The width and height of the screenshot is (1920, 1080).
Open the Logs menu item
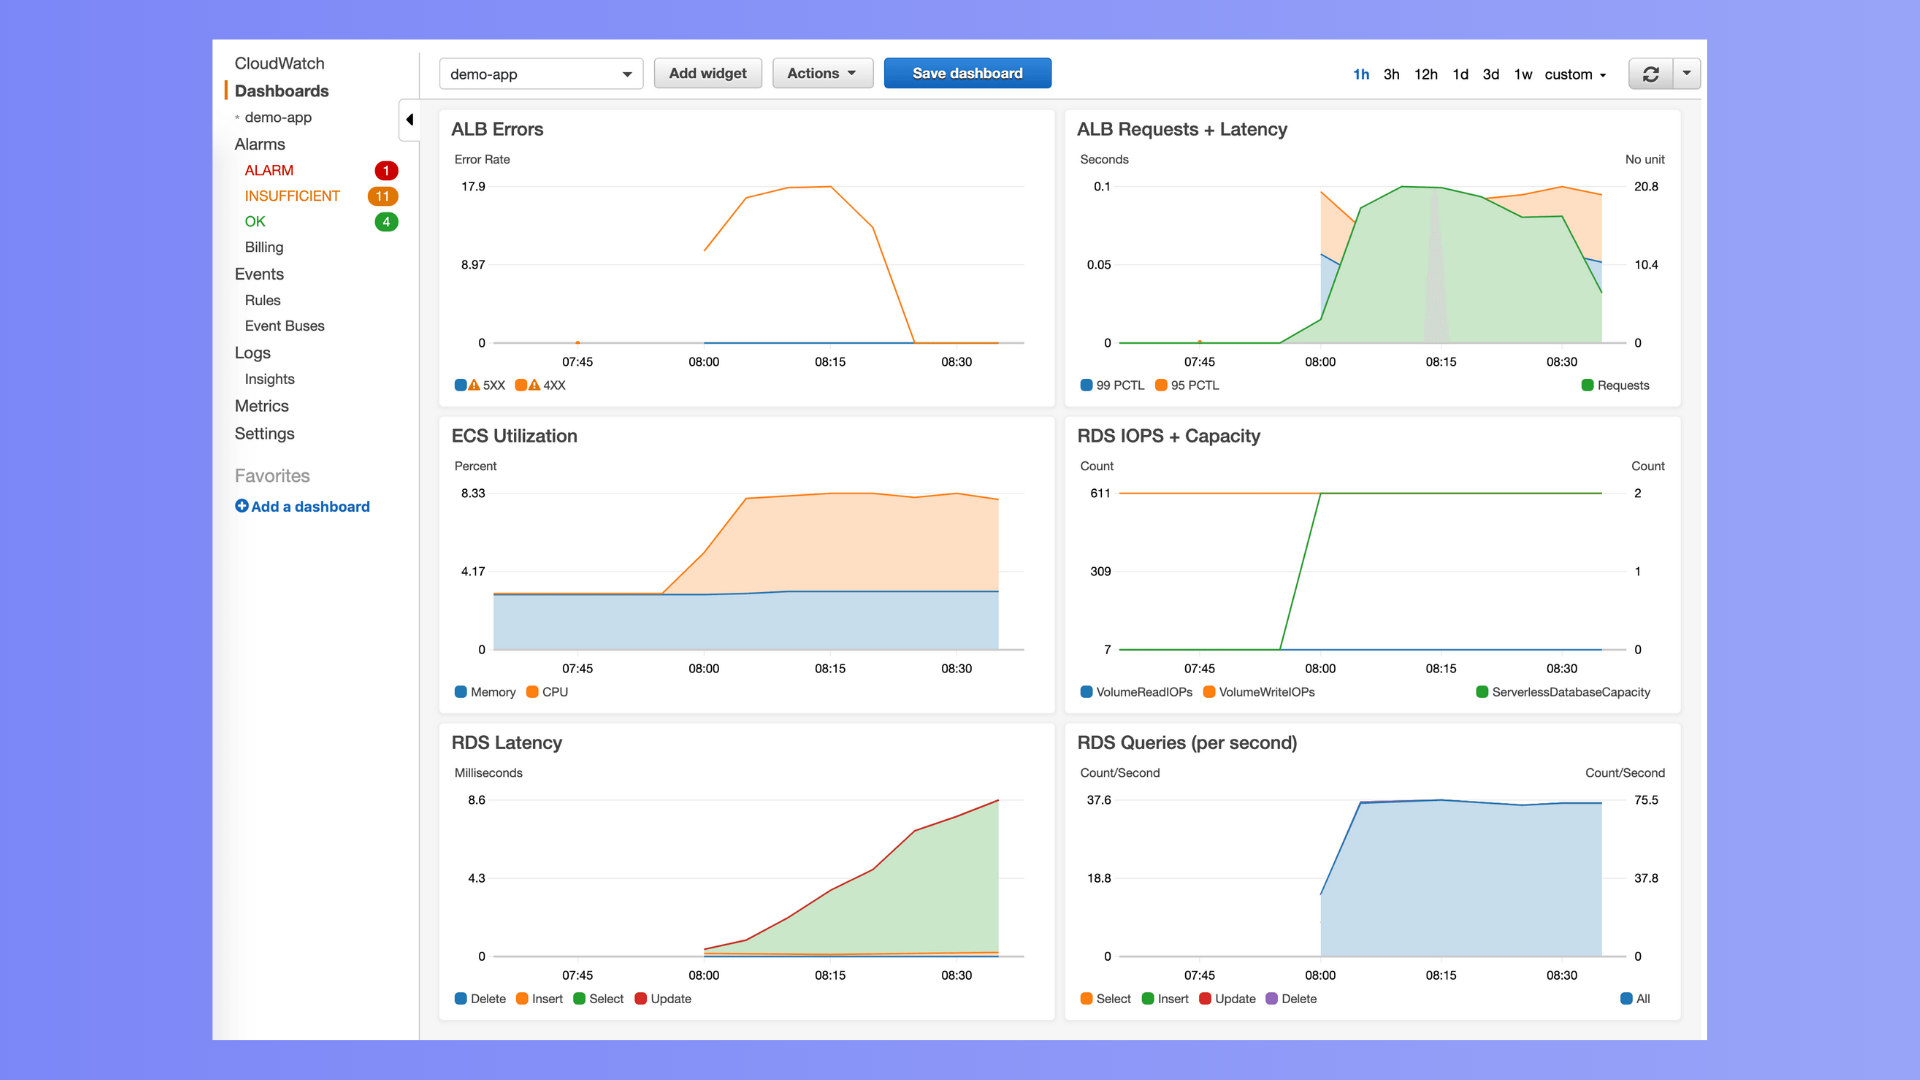click(x=253, y=352)
